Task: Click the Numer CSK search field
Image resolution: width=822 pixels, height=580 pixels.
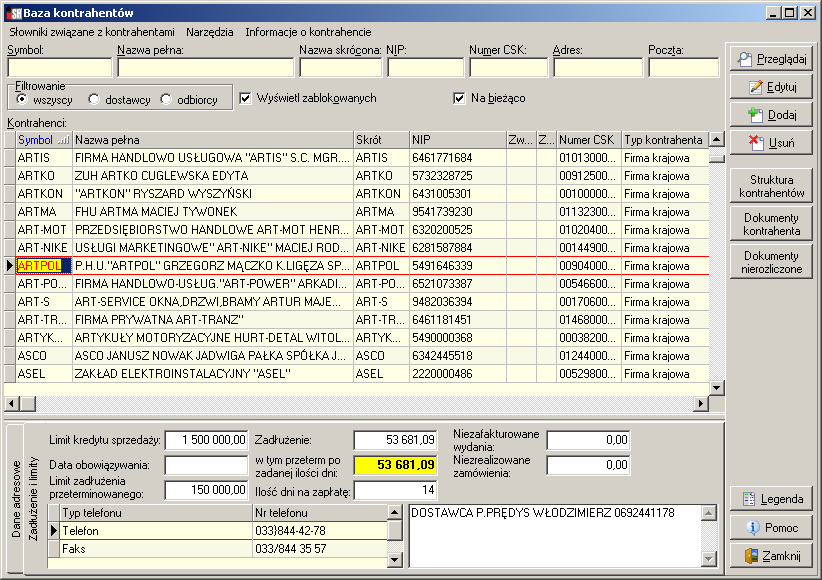Action: pos(509,68)
